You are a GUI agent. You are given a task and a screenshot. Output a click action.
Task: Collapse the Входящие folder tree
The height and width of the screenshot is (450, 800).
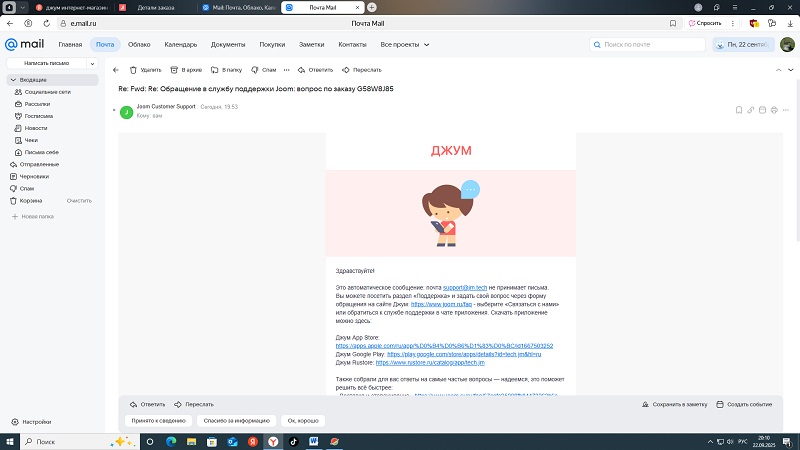coord(11,79)
